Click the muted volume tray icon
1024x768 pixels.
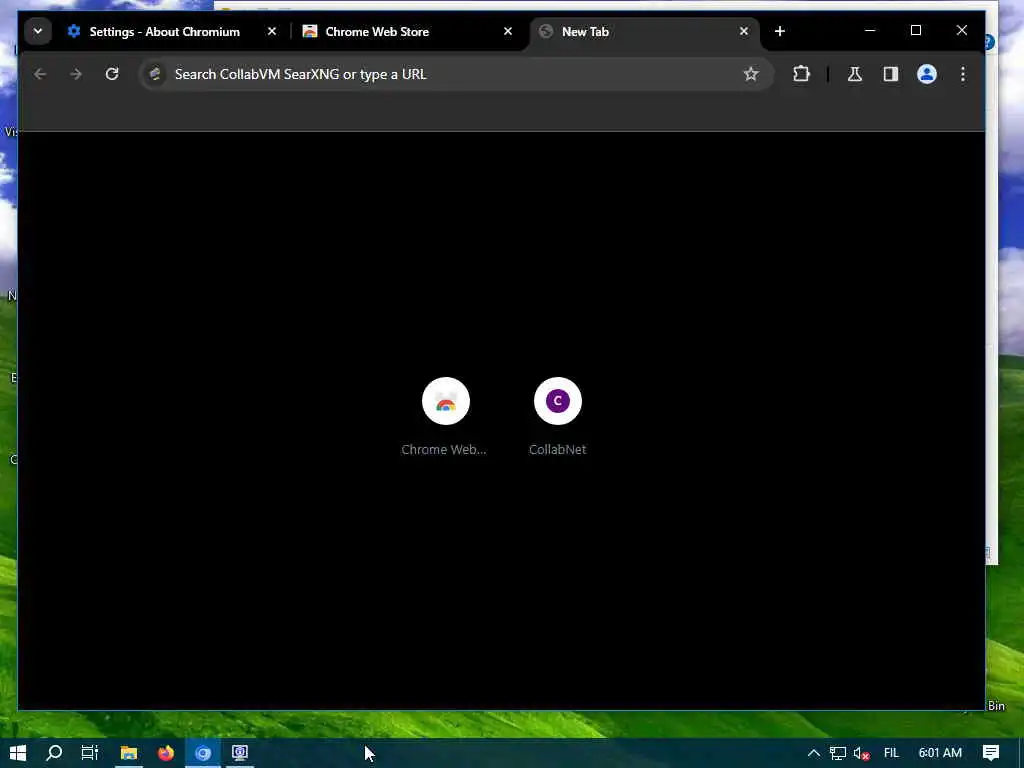[x=861, y=753]
